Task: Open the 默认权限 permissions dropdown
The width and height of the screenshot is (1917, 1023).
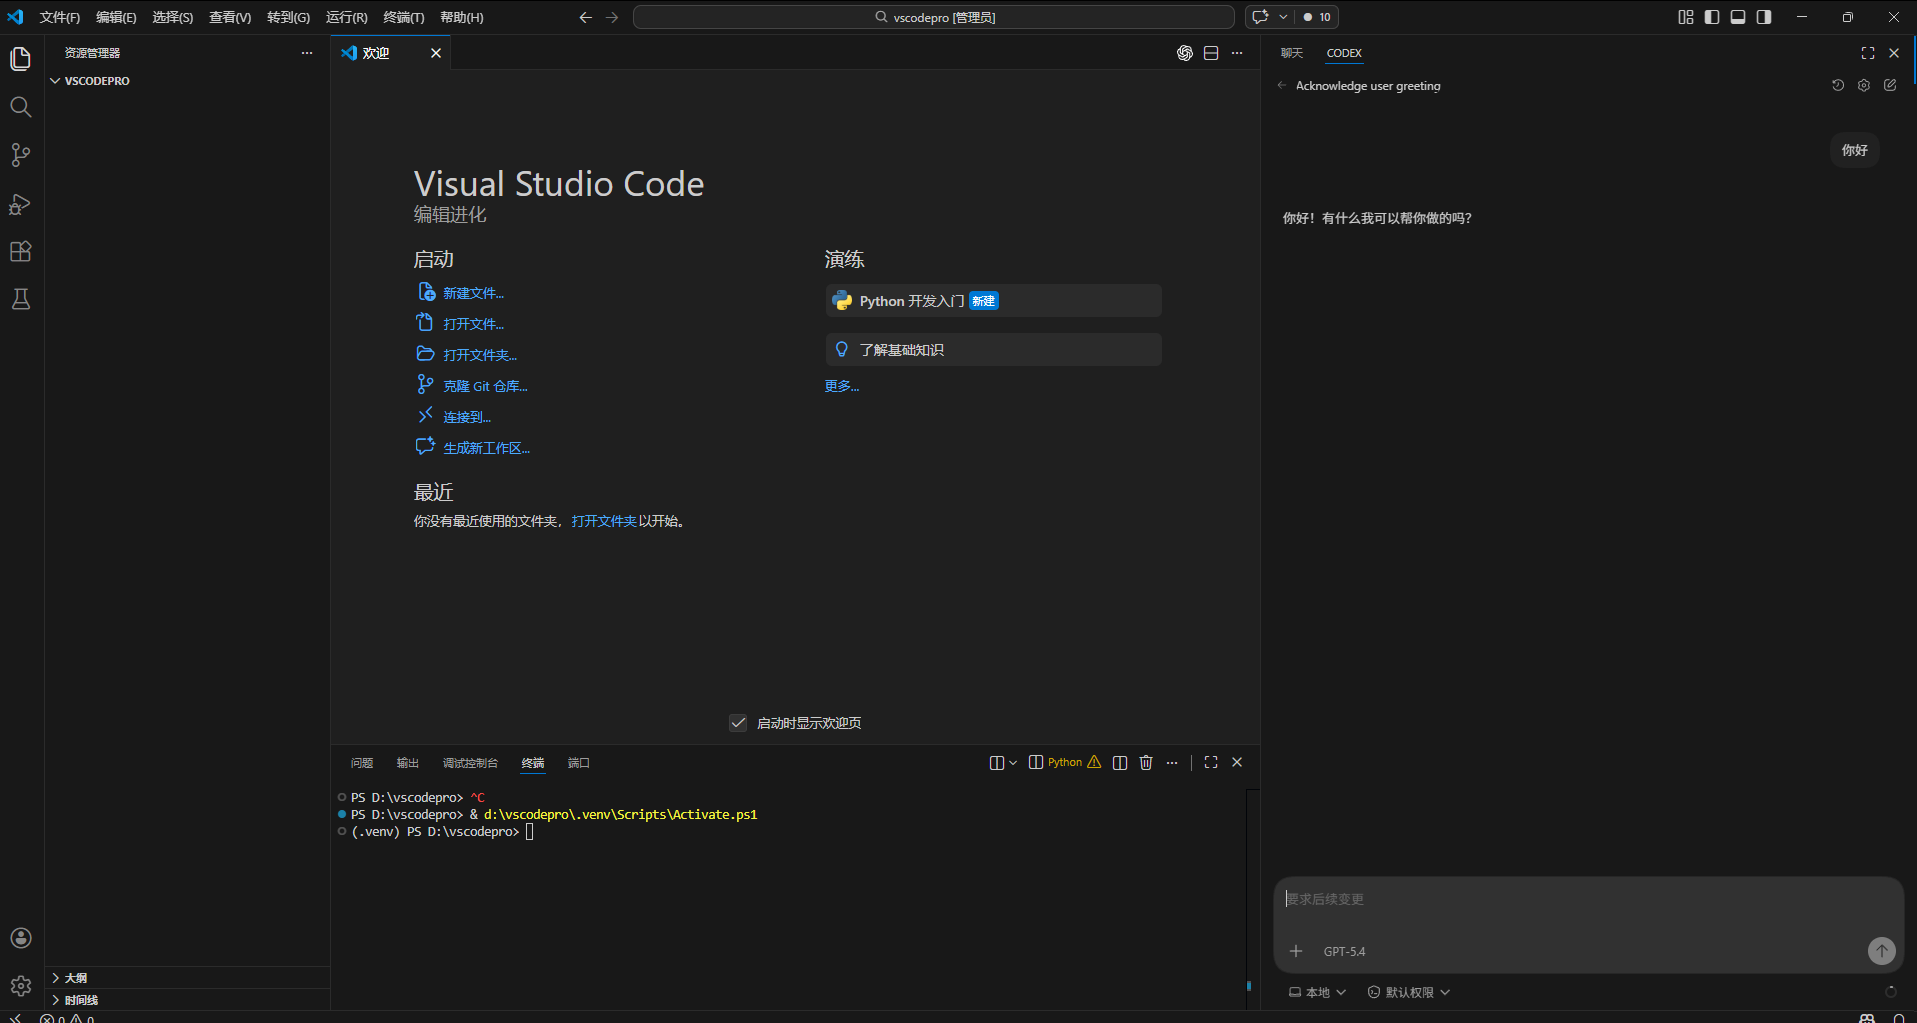Action: click(1409, 992)
